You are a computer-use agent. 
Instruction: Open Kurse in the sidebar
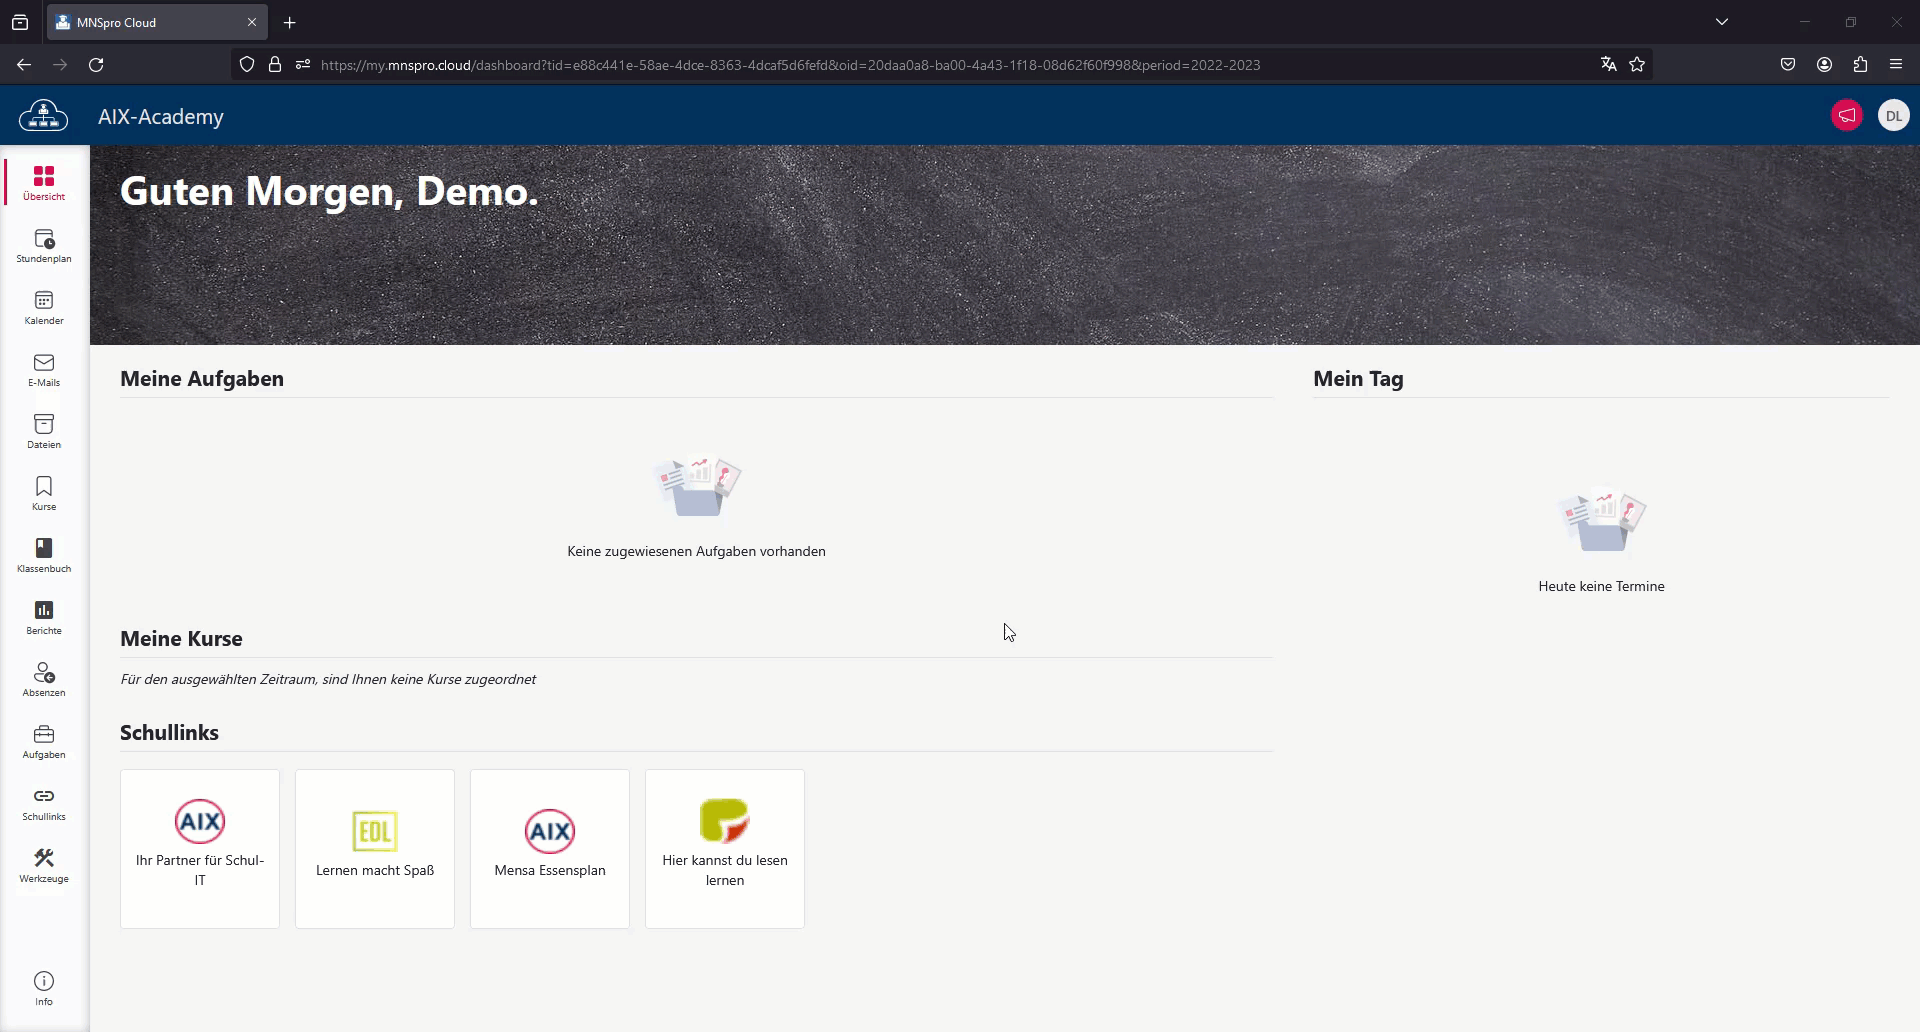point(44,494)
